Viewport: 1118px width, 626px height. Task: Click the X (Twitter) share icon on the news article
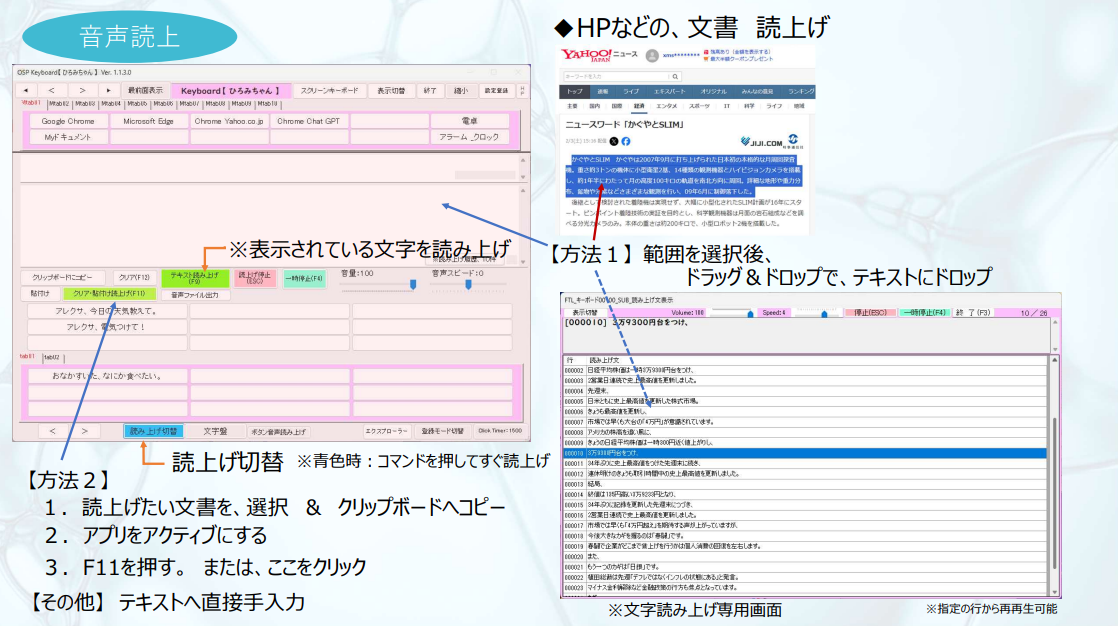tap(614, 141)
